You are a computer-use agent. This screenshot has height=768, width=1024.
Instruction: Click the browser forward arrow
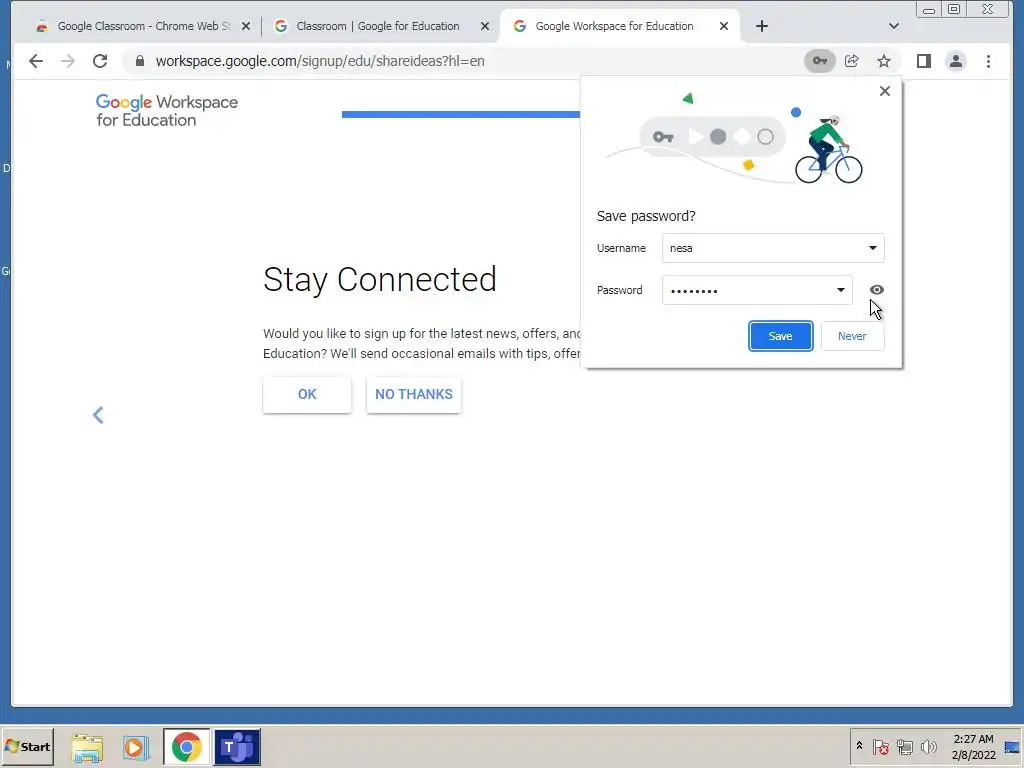68,61
